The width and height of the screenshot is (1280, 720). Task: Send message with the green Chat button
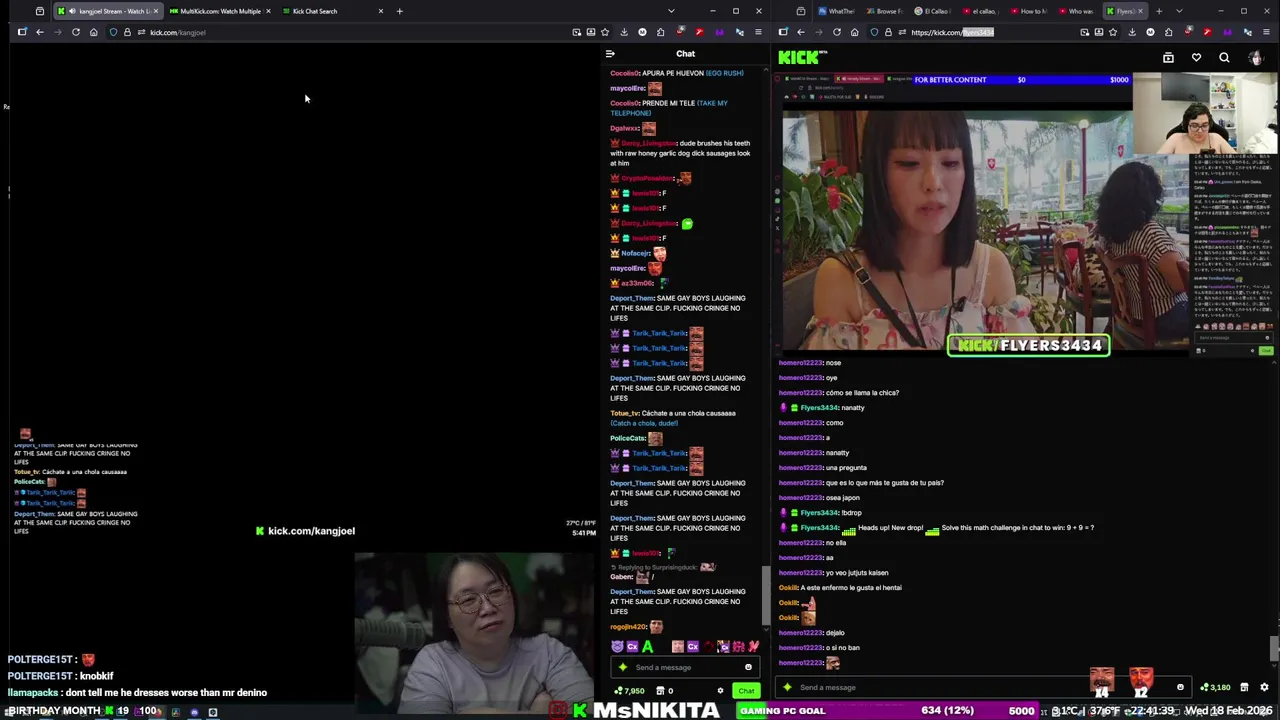pyautogui.click(x=746, y=691)
